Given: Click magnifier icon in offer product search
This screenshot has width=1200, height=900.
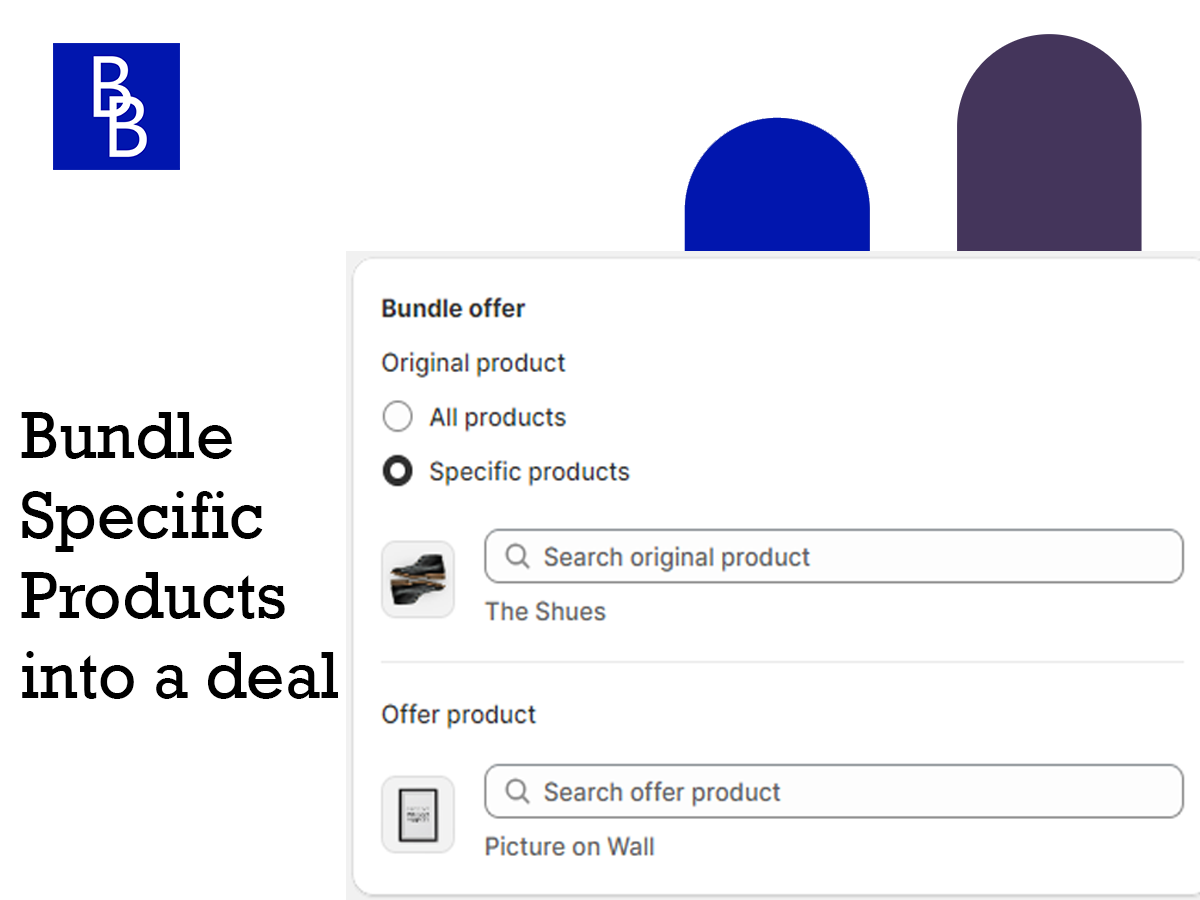Looking at the screenshot, I should (x=518, y=791).
